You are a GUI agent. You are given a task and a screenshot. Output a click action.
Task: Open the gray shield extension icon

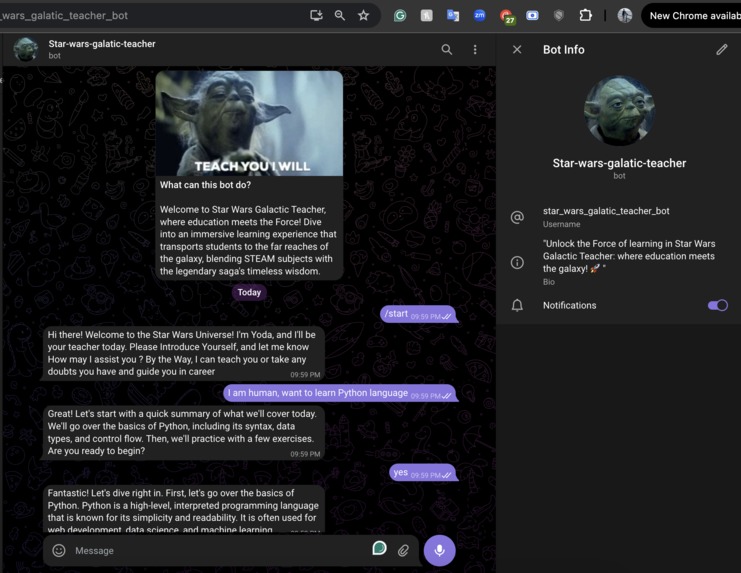point(559,16)
